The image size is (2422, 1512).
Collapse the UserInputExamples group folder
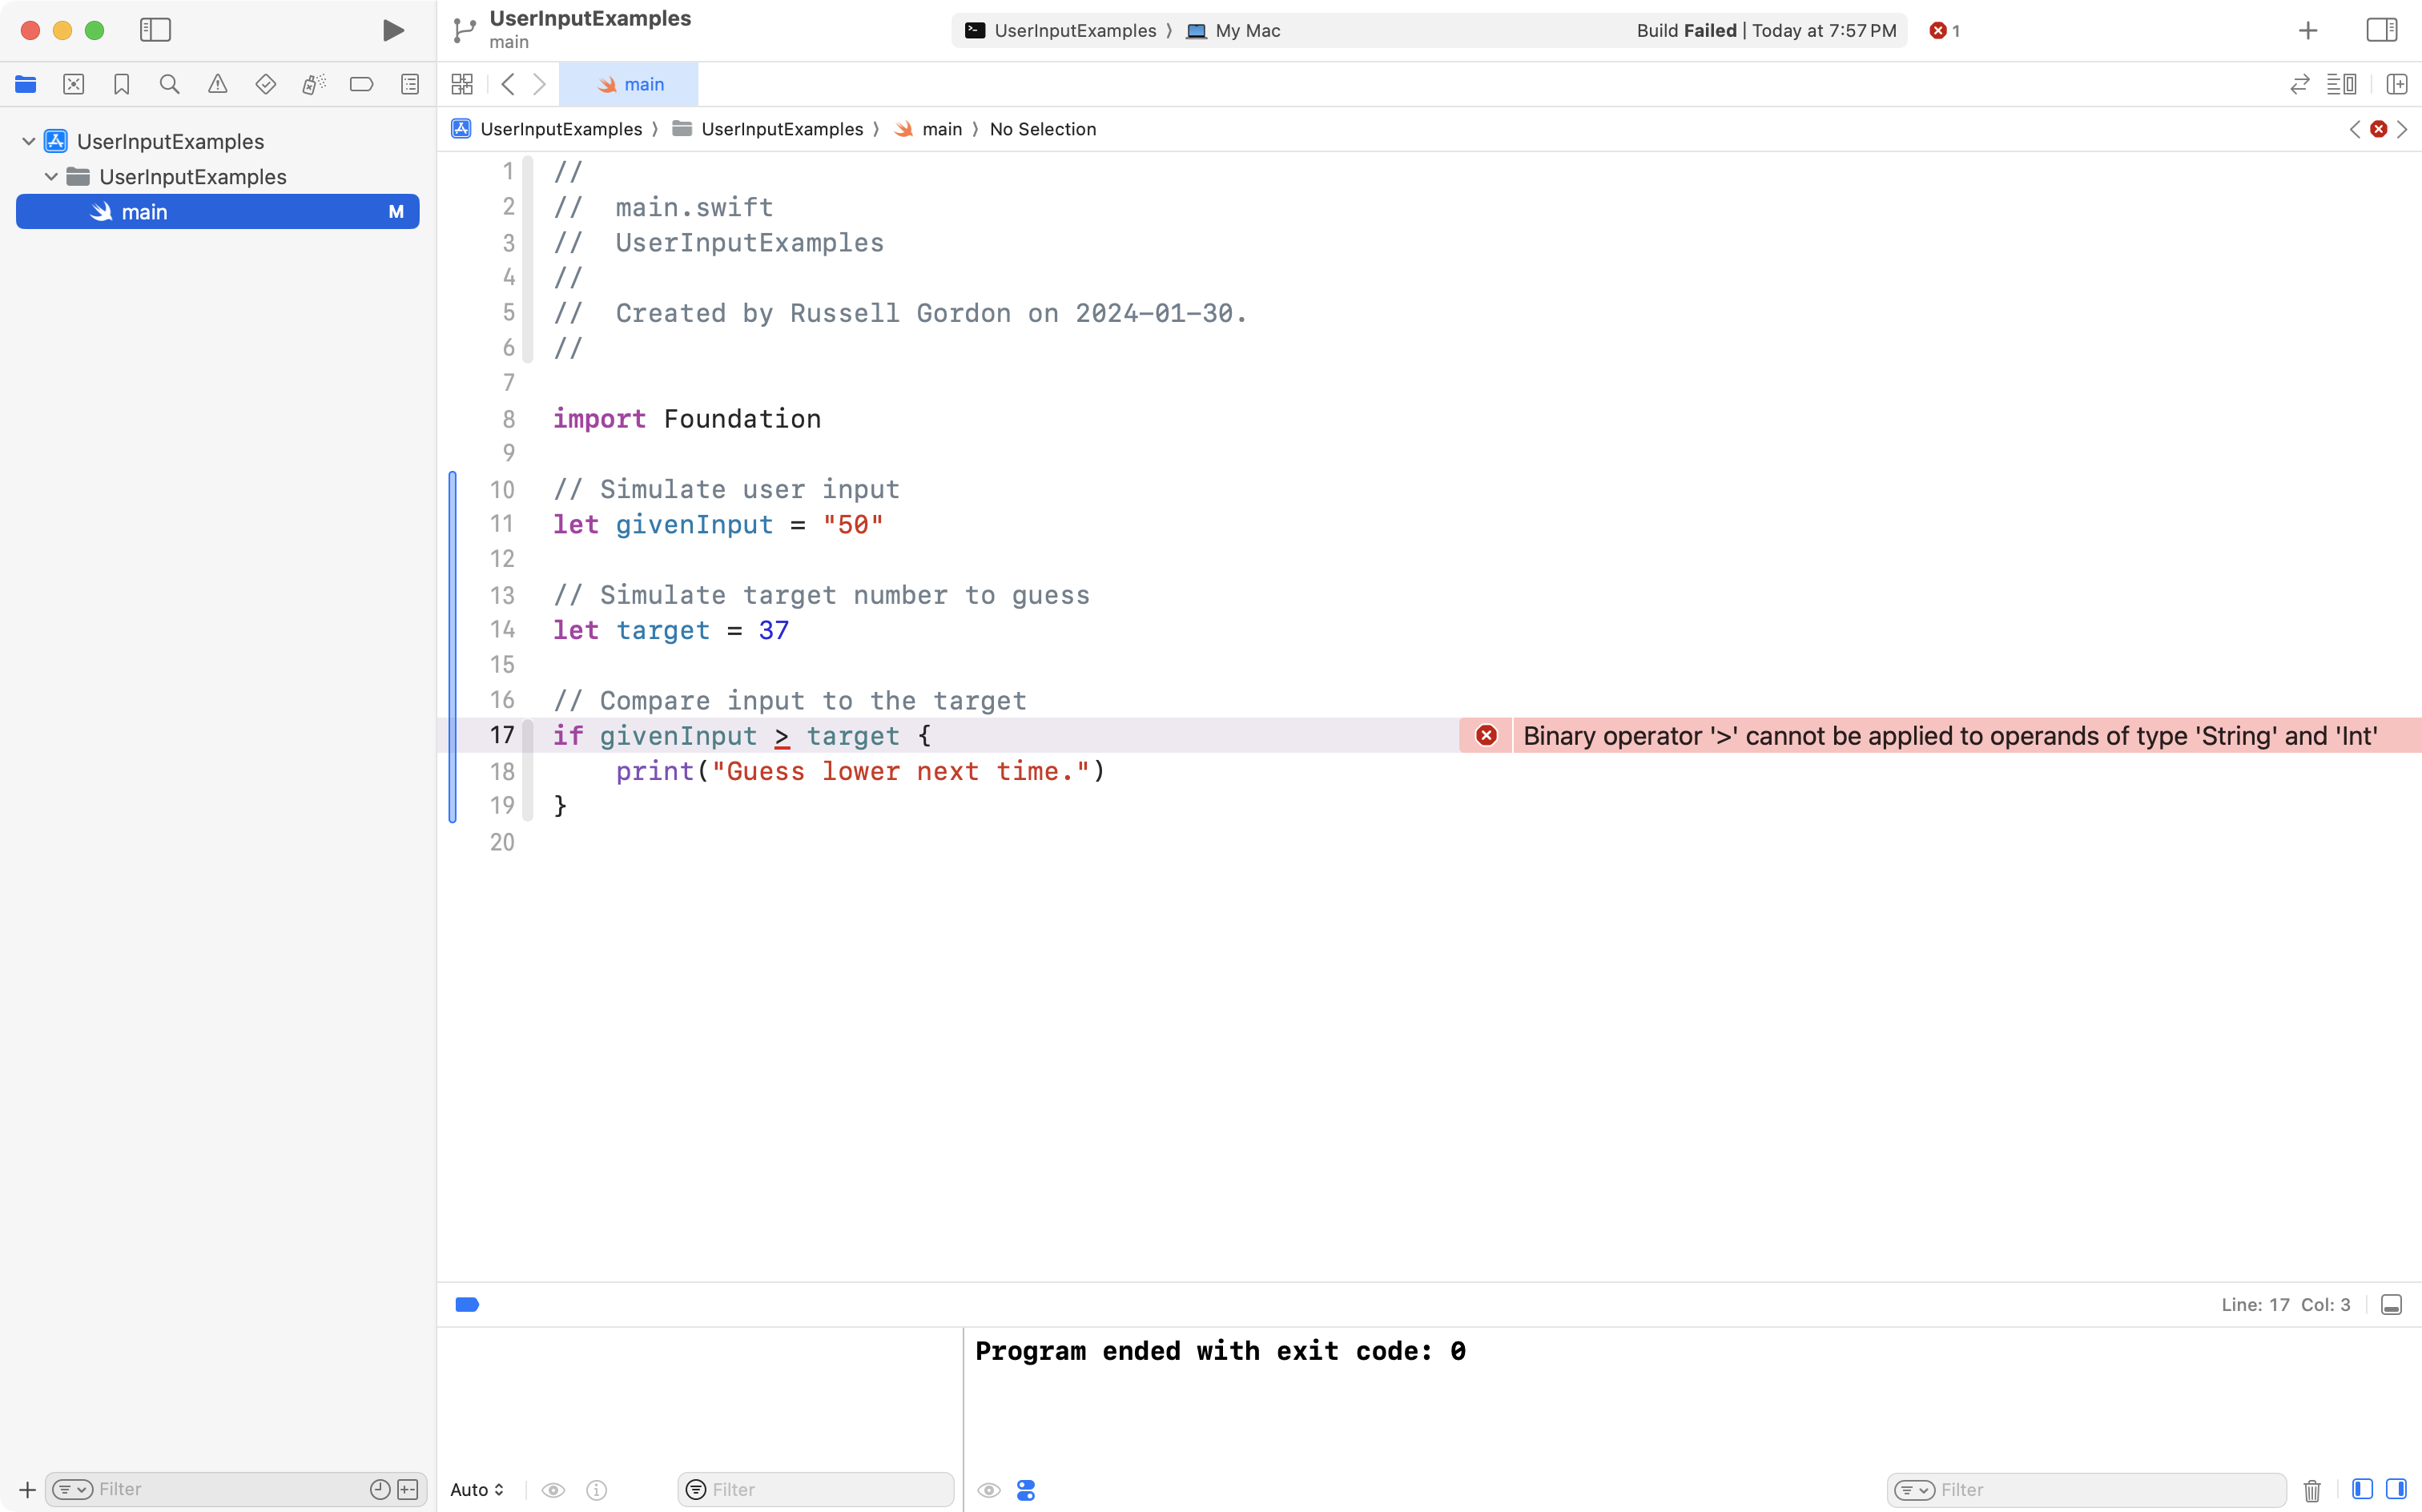tap(51, 176)
